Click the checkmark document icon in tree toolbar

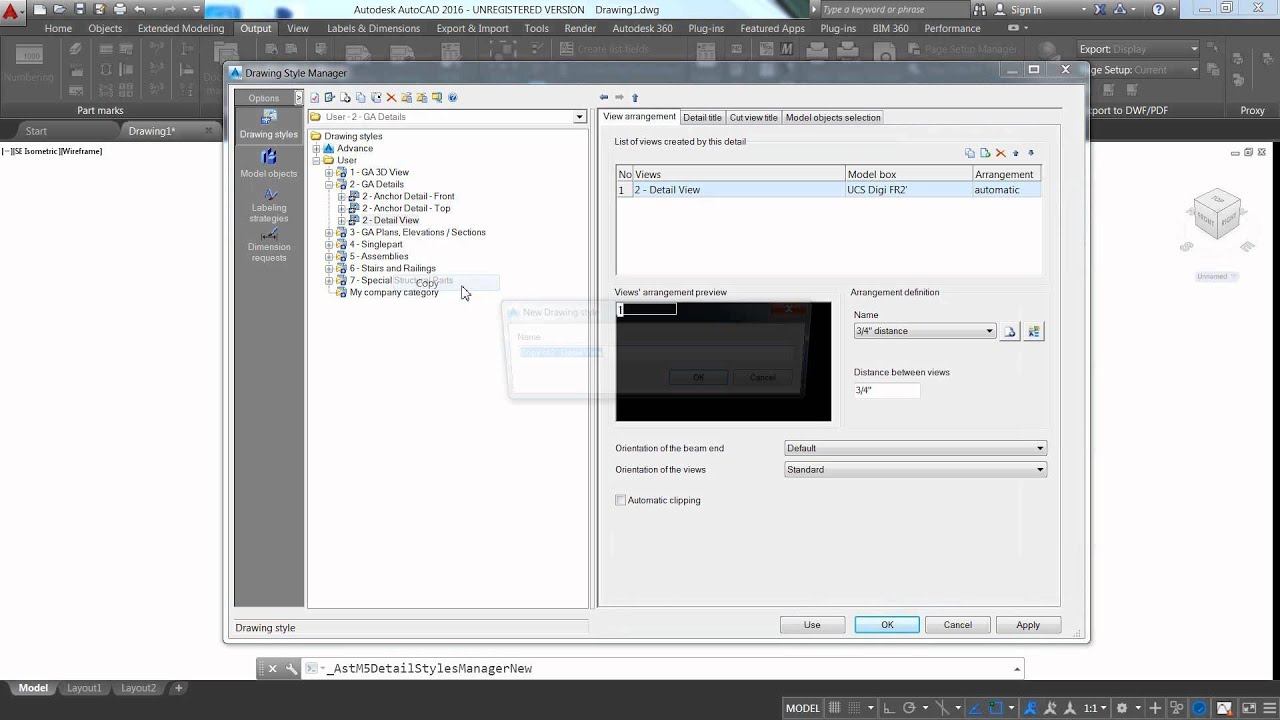(314, 98)
